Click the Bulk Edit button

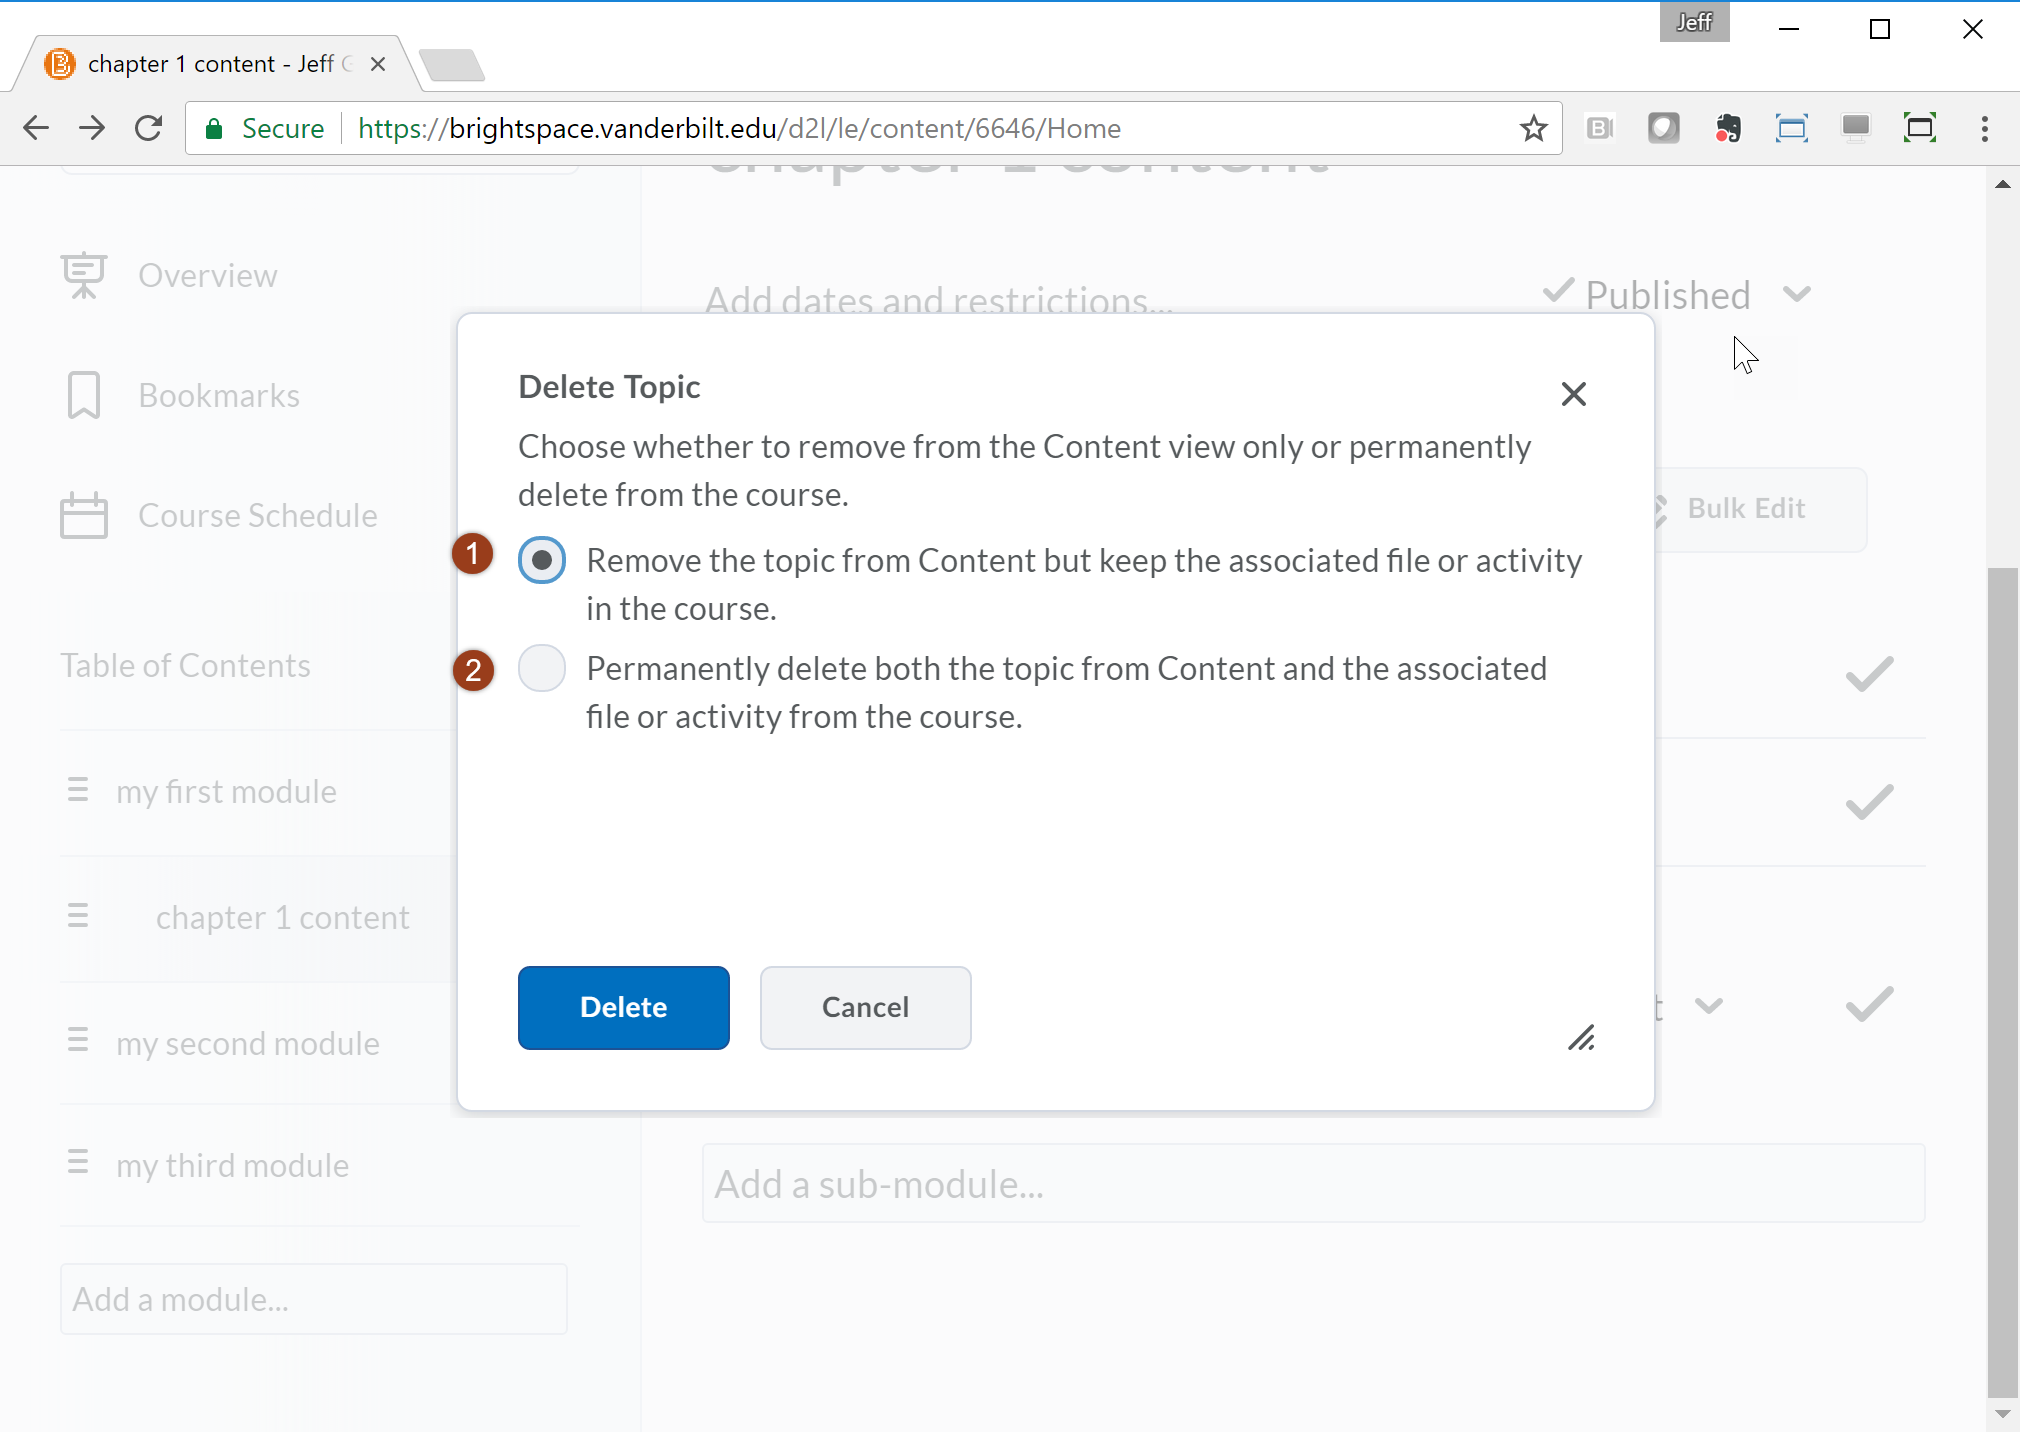click(x=1760, y=509)
